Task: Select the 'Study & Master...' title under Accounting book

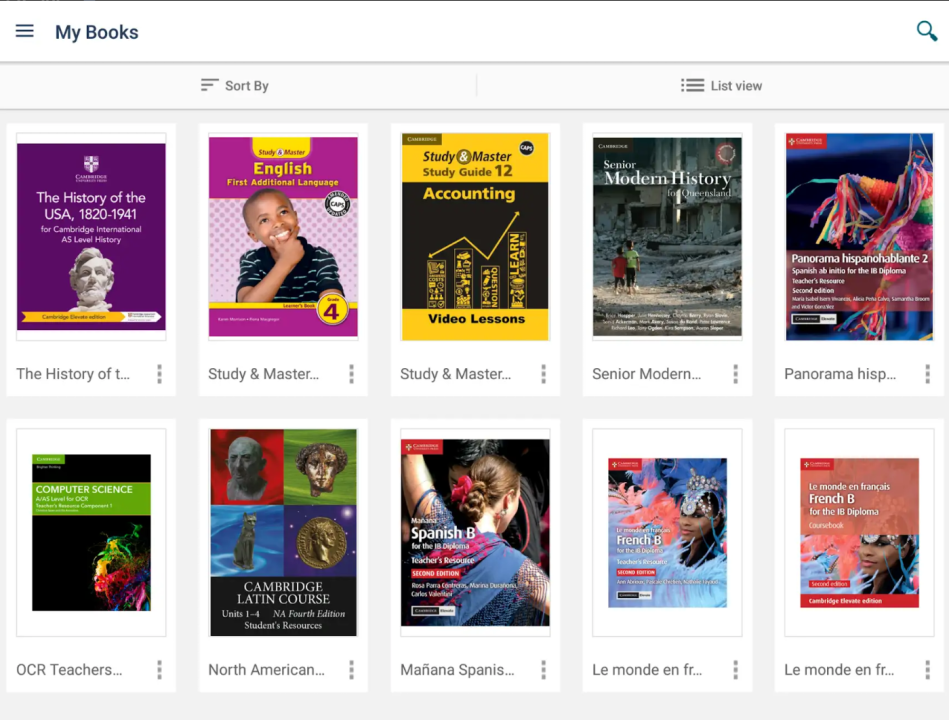Action: [455, 374]
